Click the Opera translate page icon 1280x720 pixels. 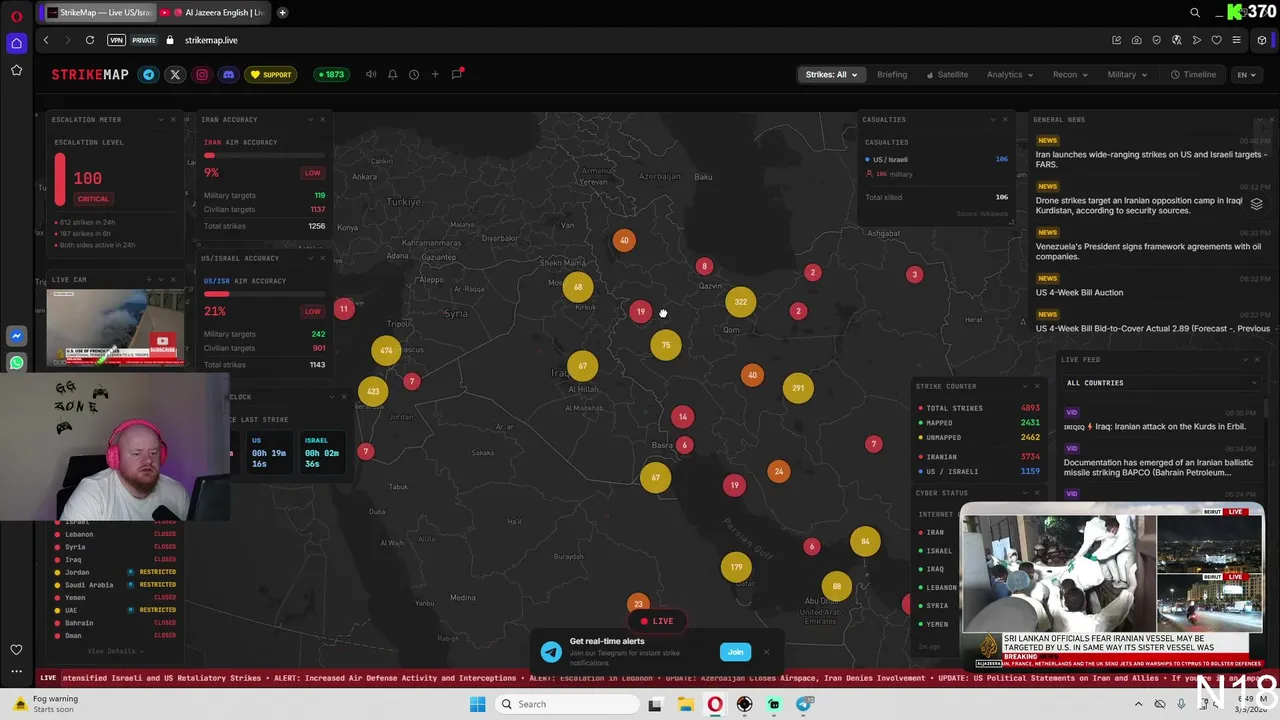point(1176,40)
